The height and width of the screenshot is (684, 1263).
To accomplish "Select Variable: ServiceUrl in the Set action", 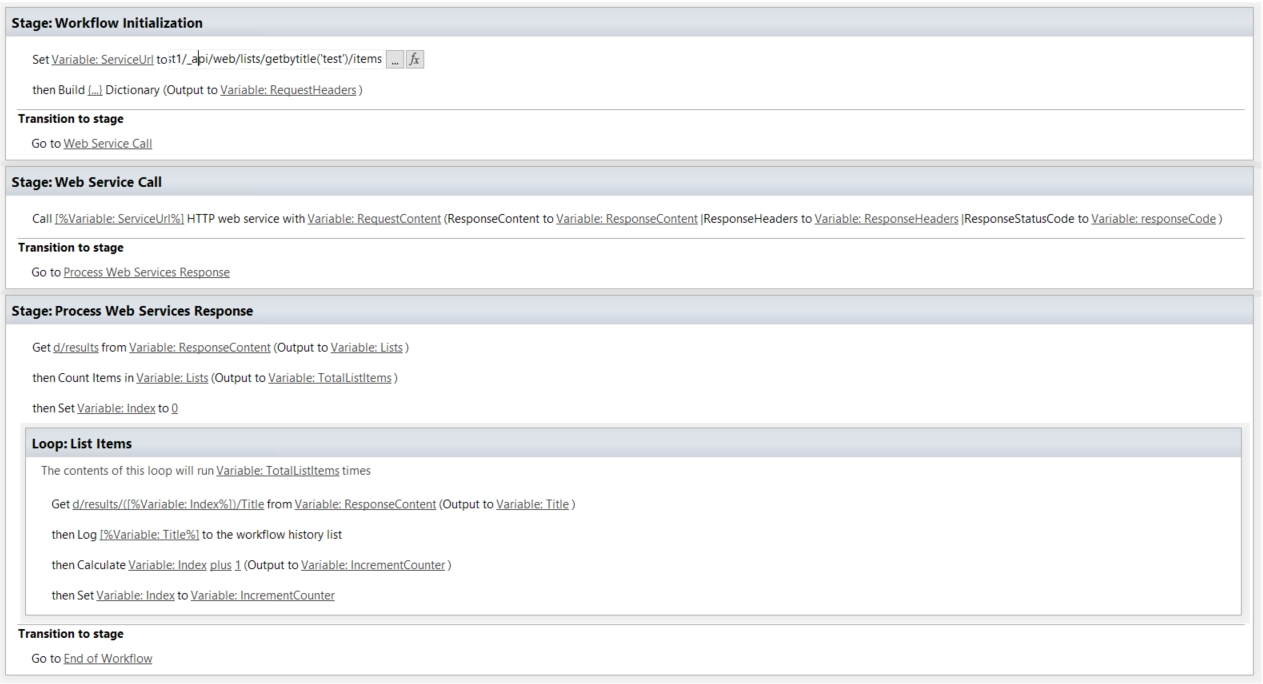I will (x=102, y=60).
